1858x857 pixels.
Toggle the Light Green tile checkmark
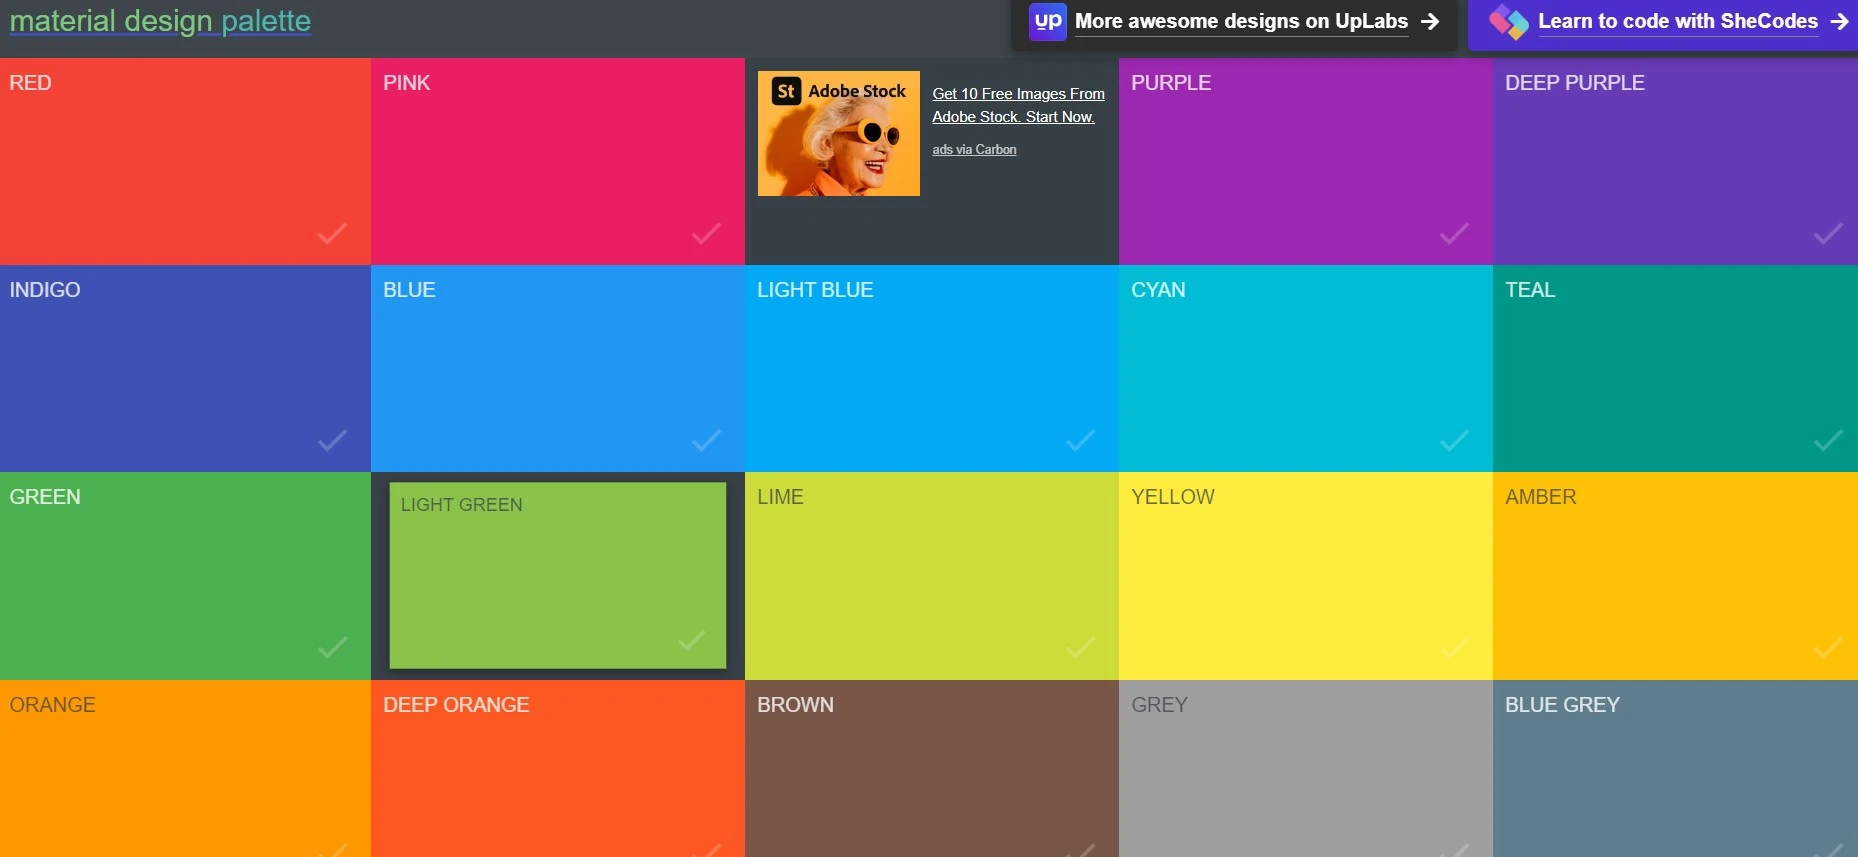(691, 640)
